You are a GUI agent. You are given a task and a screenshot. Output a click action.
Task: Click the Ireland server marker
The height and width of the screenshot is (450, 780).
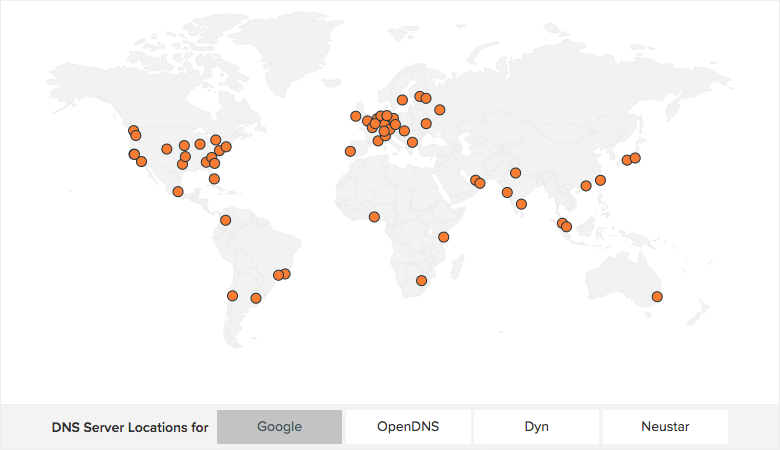pos(355,116)
